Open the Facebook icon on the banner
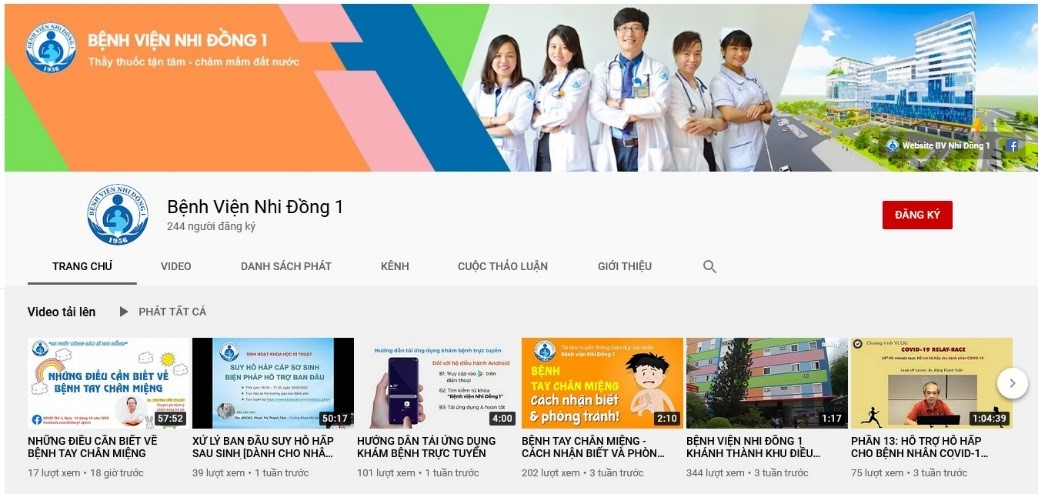 (x=1012, y=146)
